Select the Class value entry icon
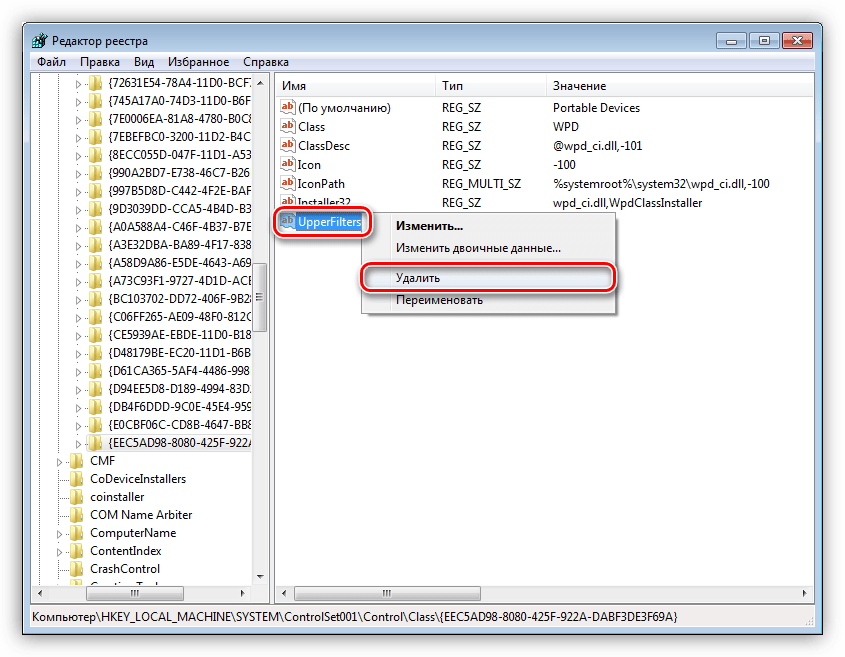 [288, 127]
